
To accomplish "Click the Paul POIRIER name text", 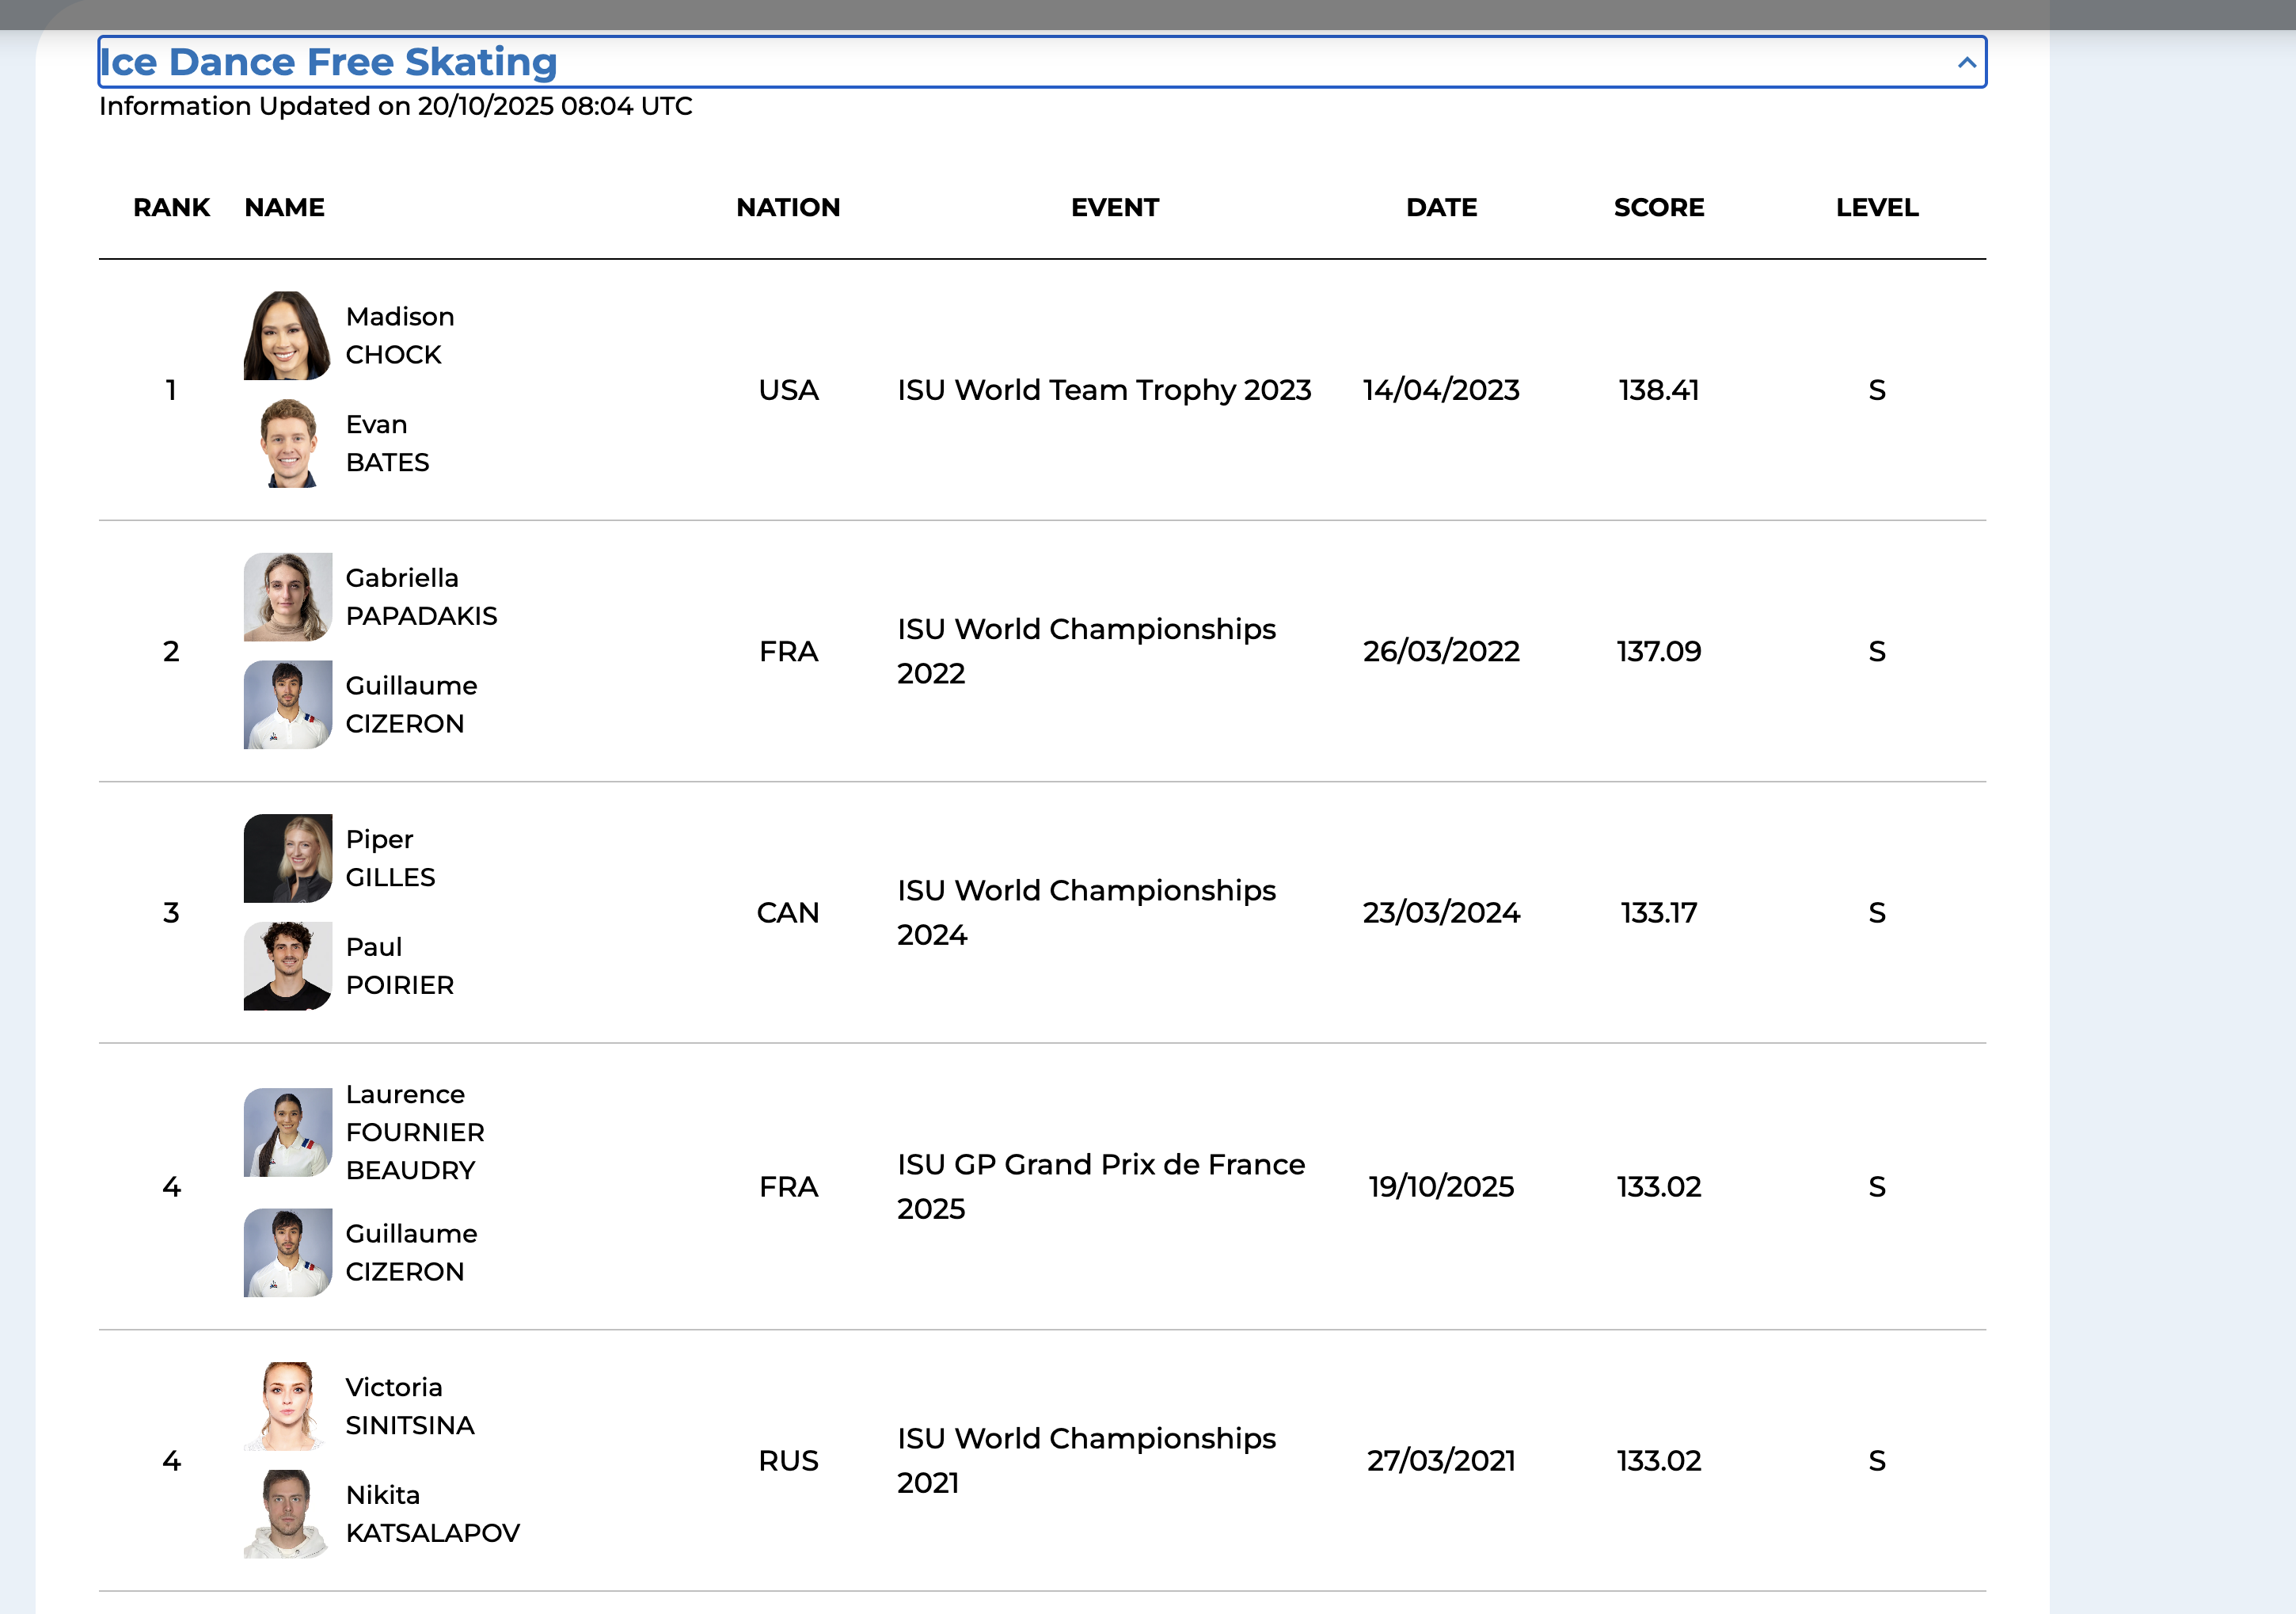I will click(399, 966).
